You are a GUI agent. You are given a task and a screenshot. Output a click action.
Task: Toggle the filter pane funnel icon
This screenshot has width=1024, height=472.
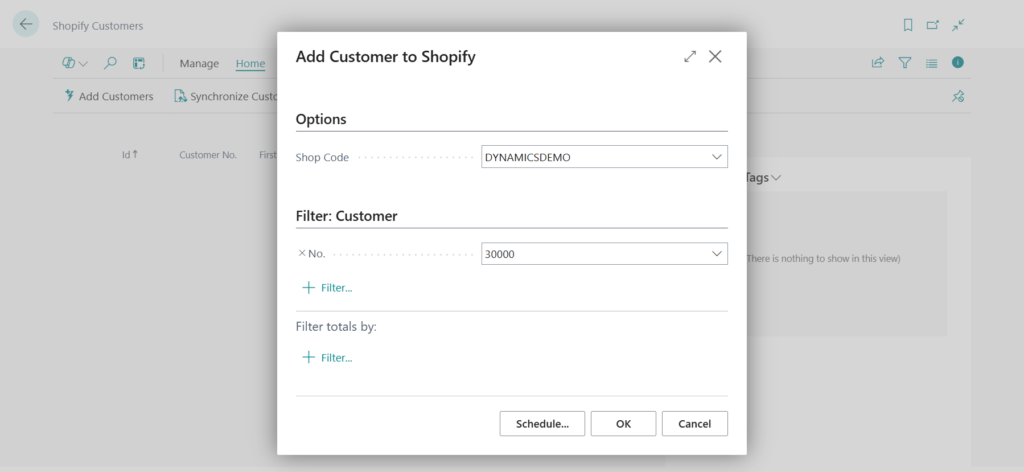904,63
